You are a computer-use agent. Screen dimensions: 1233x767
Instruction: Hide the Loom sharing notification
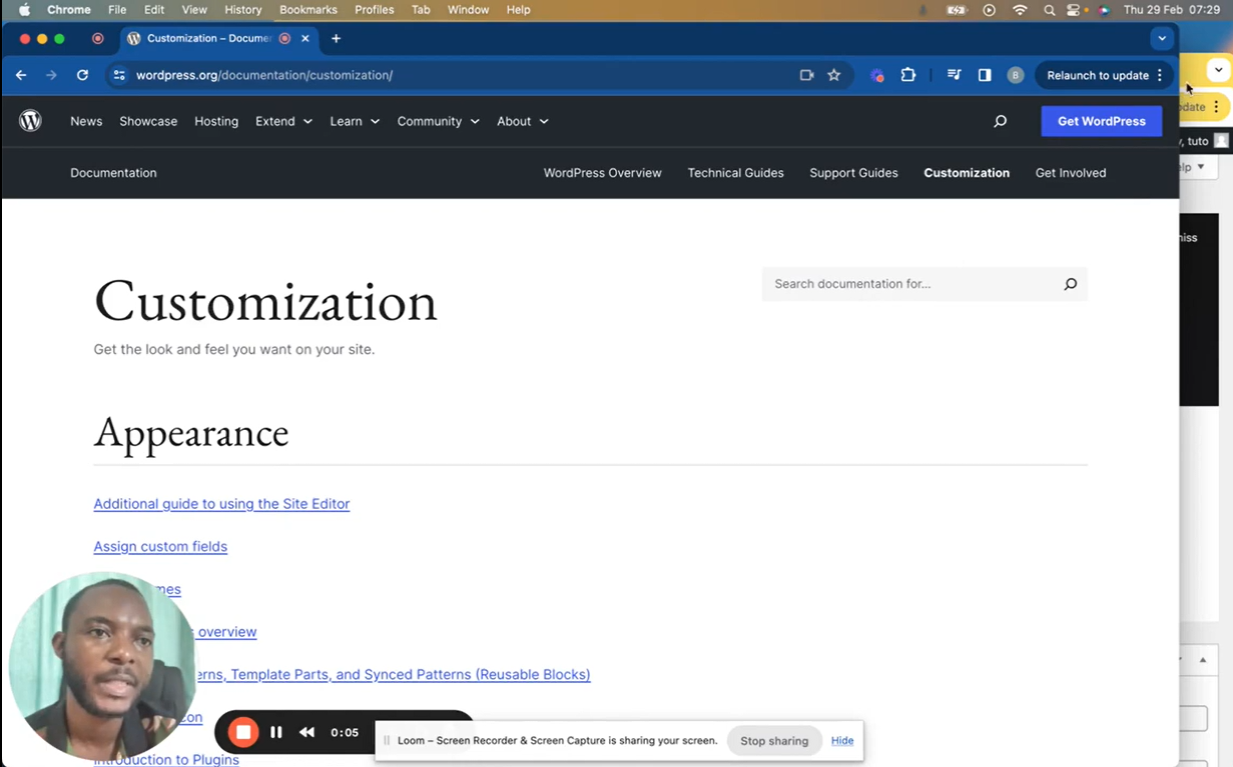(842, 741)
